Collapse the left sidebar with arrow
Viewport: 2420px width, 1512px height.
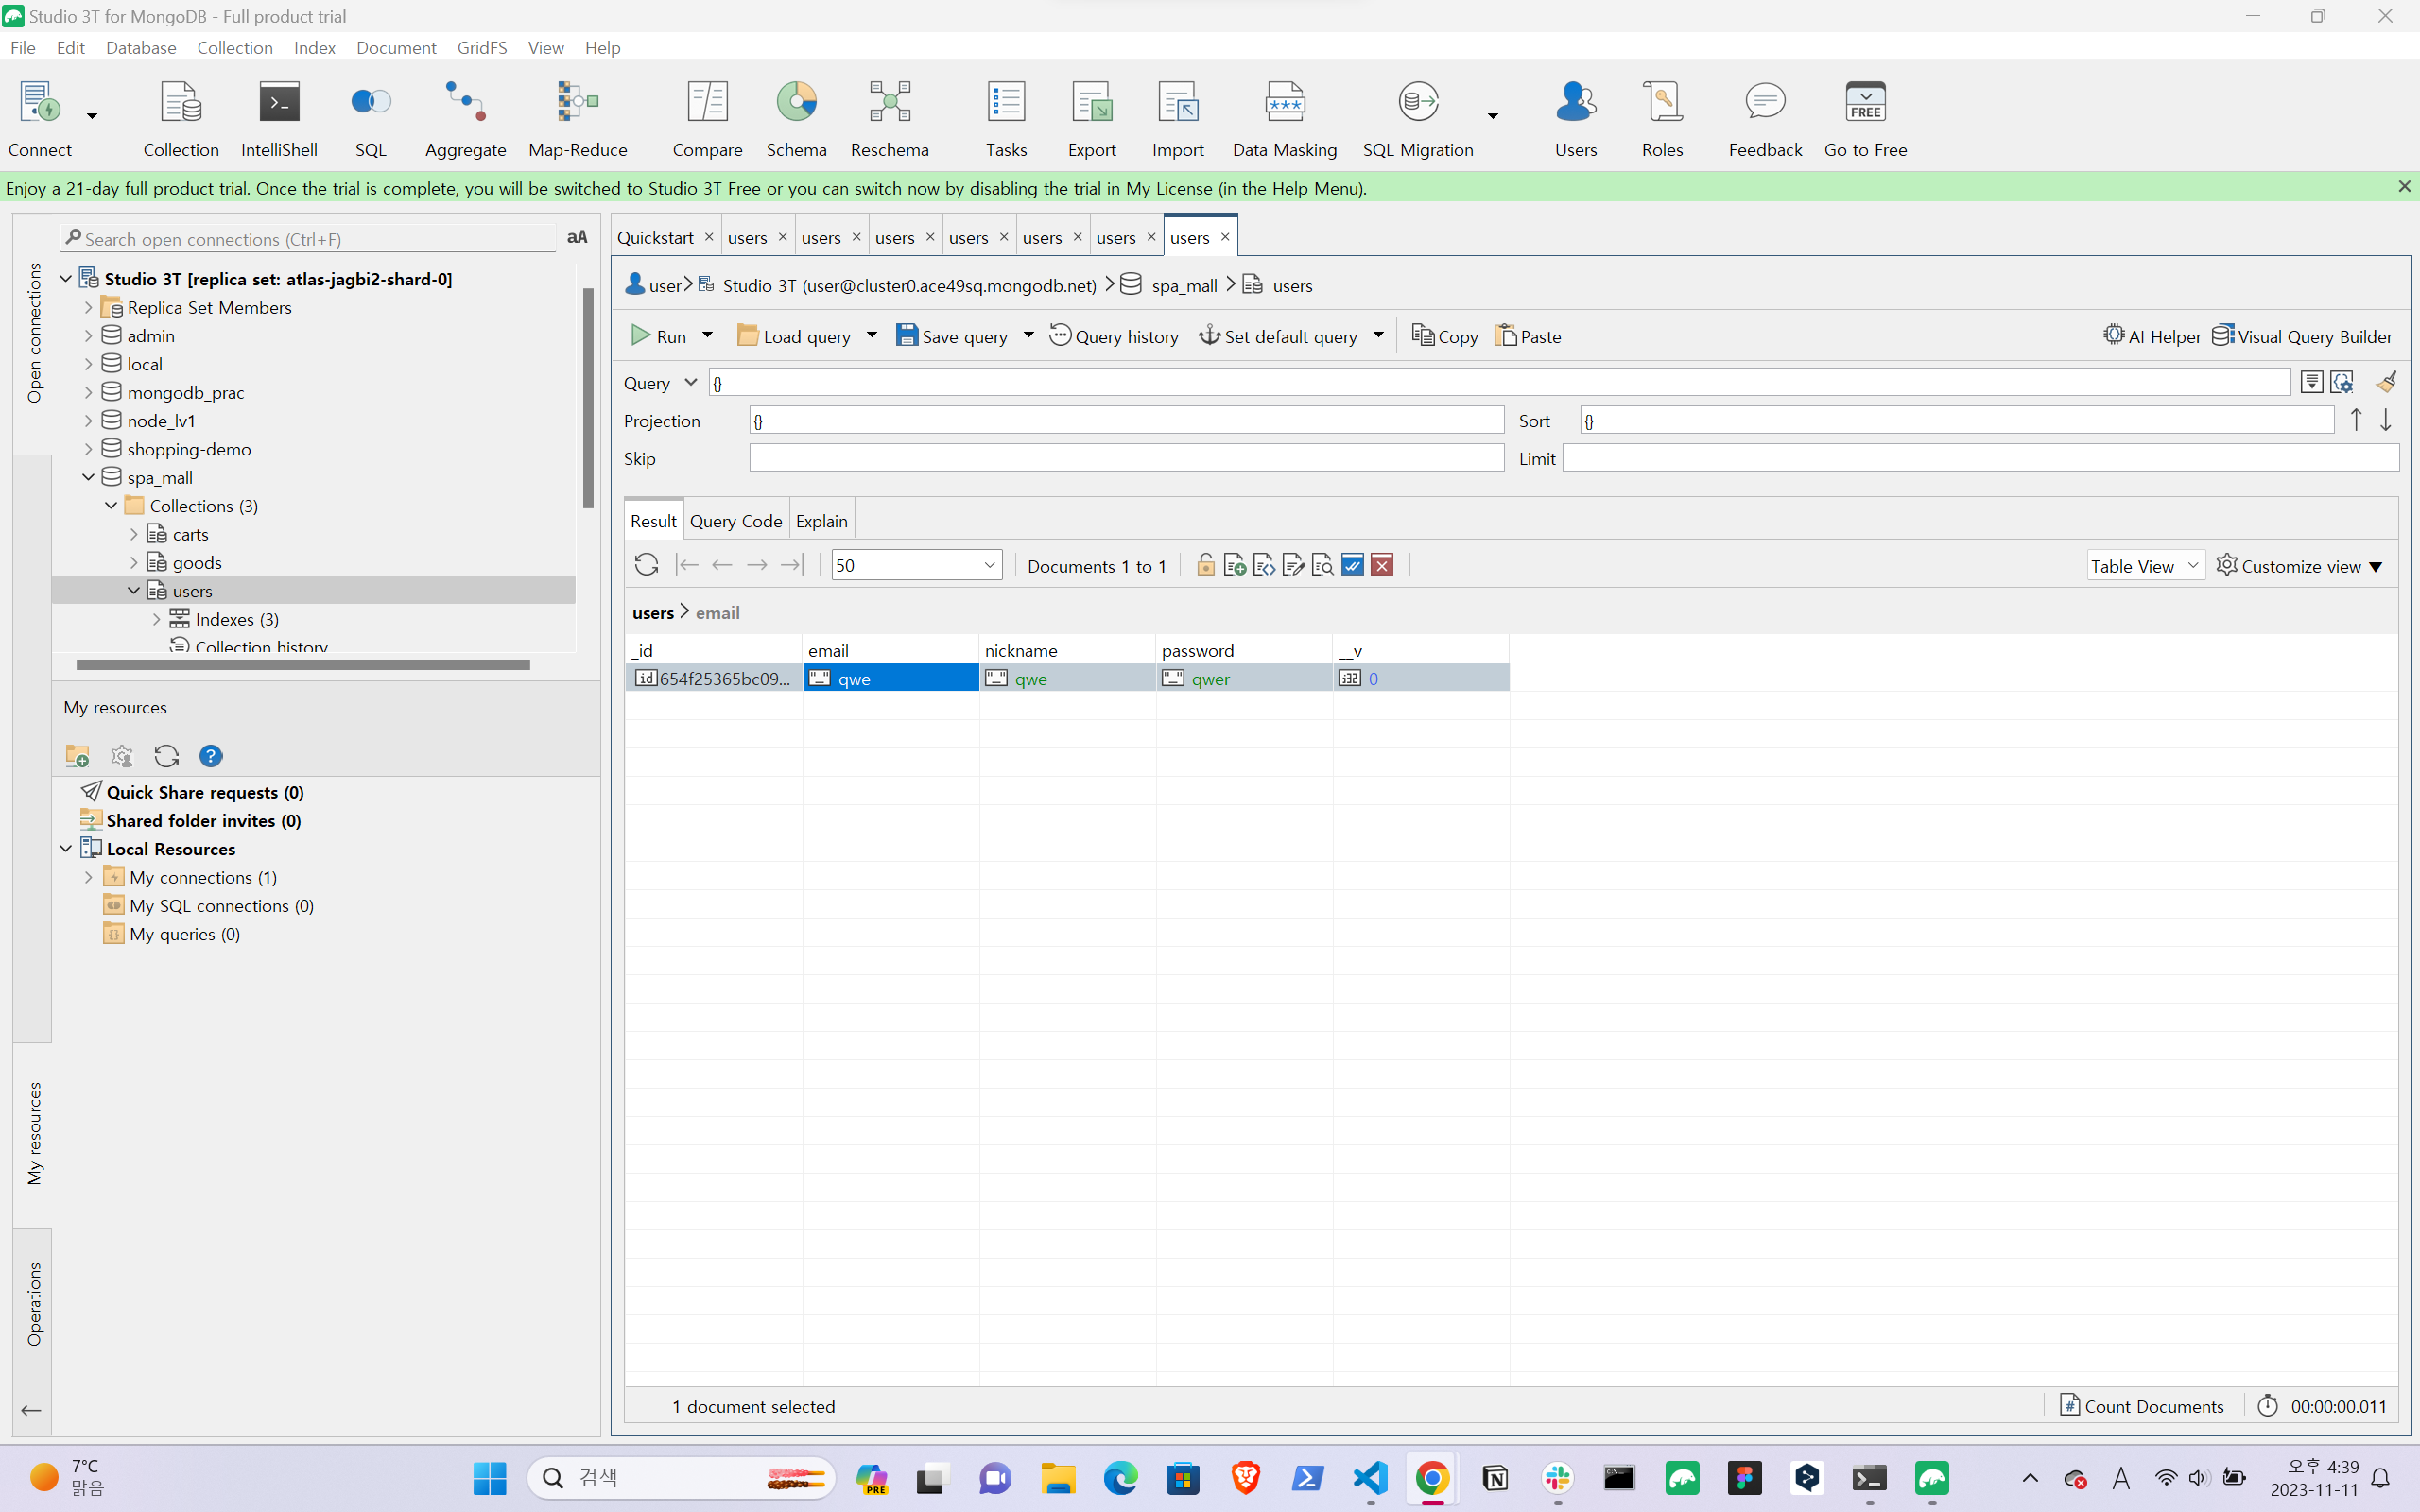tap(31, 1410)
